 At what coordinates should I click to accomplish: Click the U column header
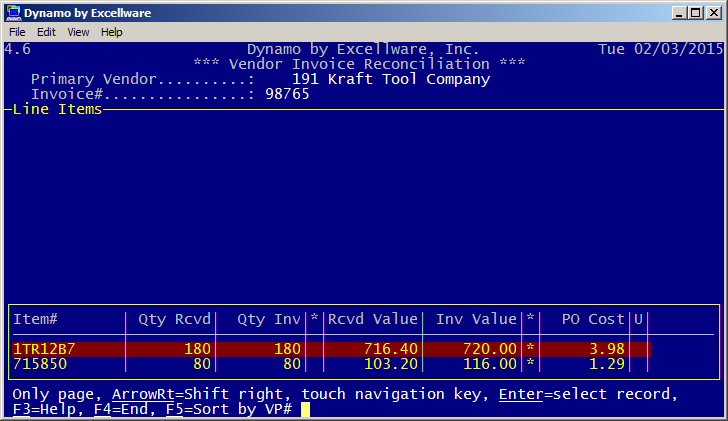pyautogui.click(x=638, y=319)
